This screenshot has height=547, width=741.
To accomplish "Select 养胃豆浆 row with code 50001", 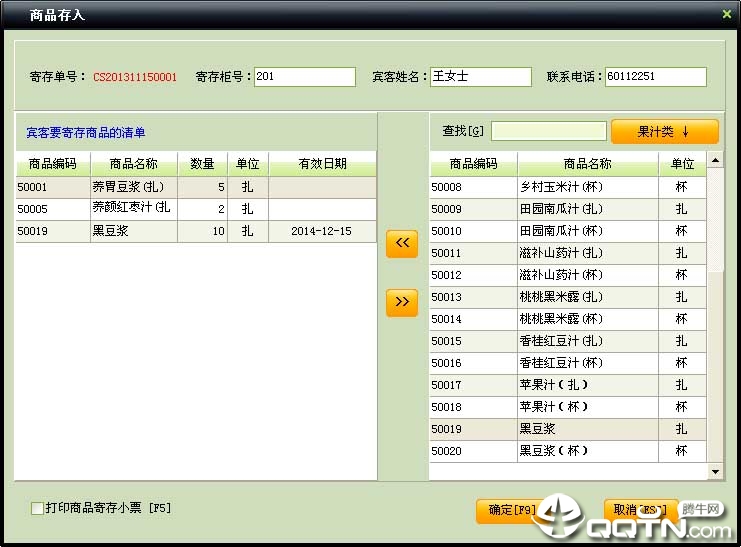I will tap(133, 187).
